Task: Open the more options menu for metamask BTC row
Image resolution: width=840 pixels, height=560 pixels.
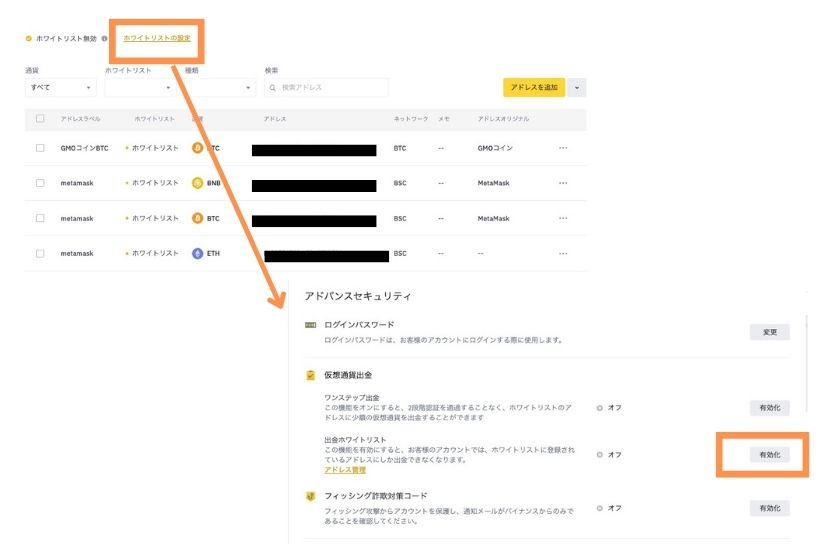Action: (x=563, y=218)
